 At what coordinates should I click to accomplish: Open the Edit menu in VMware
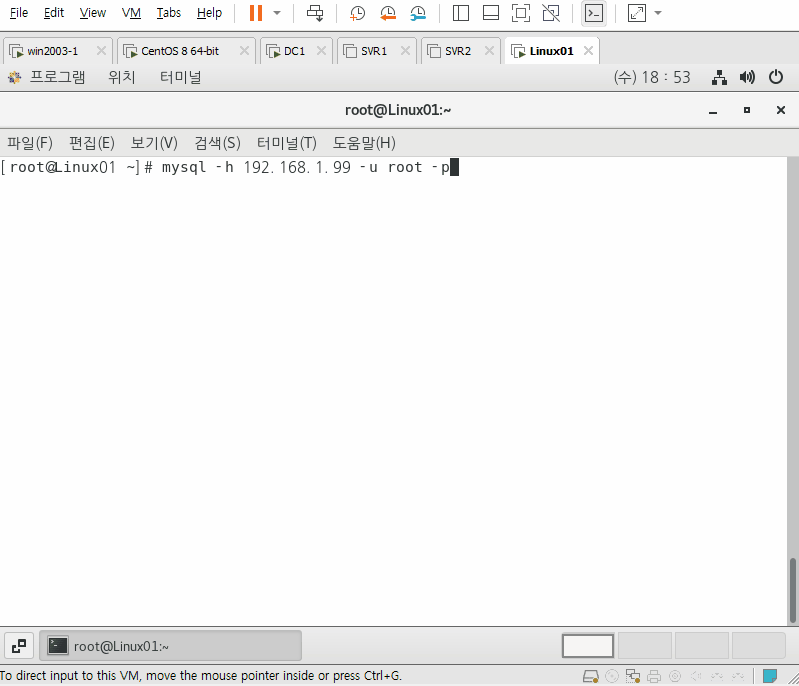[54, 13]
